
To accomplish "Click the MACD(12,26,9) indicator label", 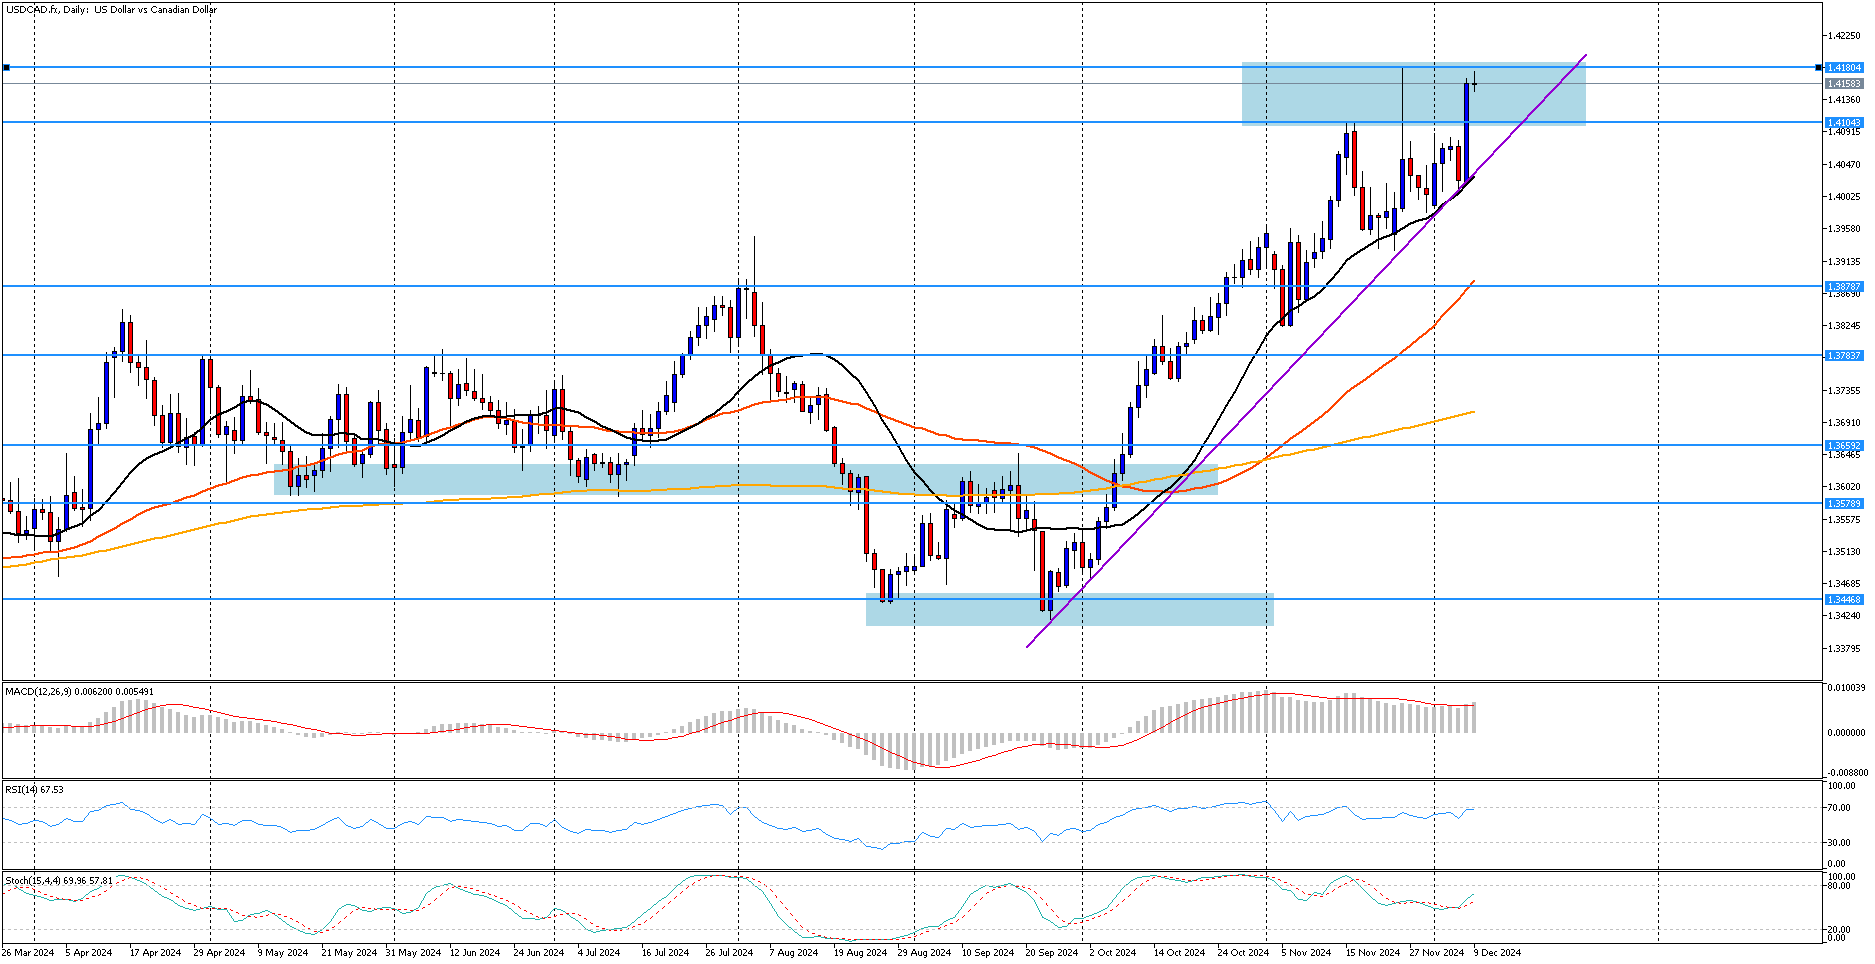I will pyautogui.click(x=80, y=692).
